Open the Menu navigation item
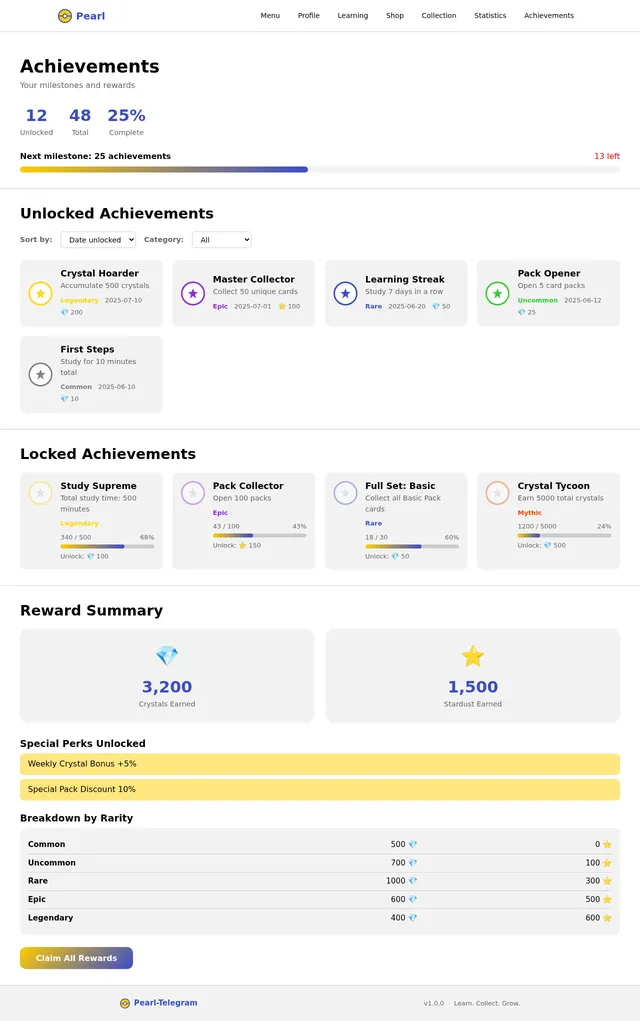The height and width of the screenshot is (1021, 640). click(270, 16)
